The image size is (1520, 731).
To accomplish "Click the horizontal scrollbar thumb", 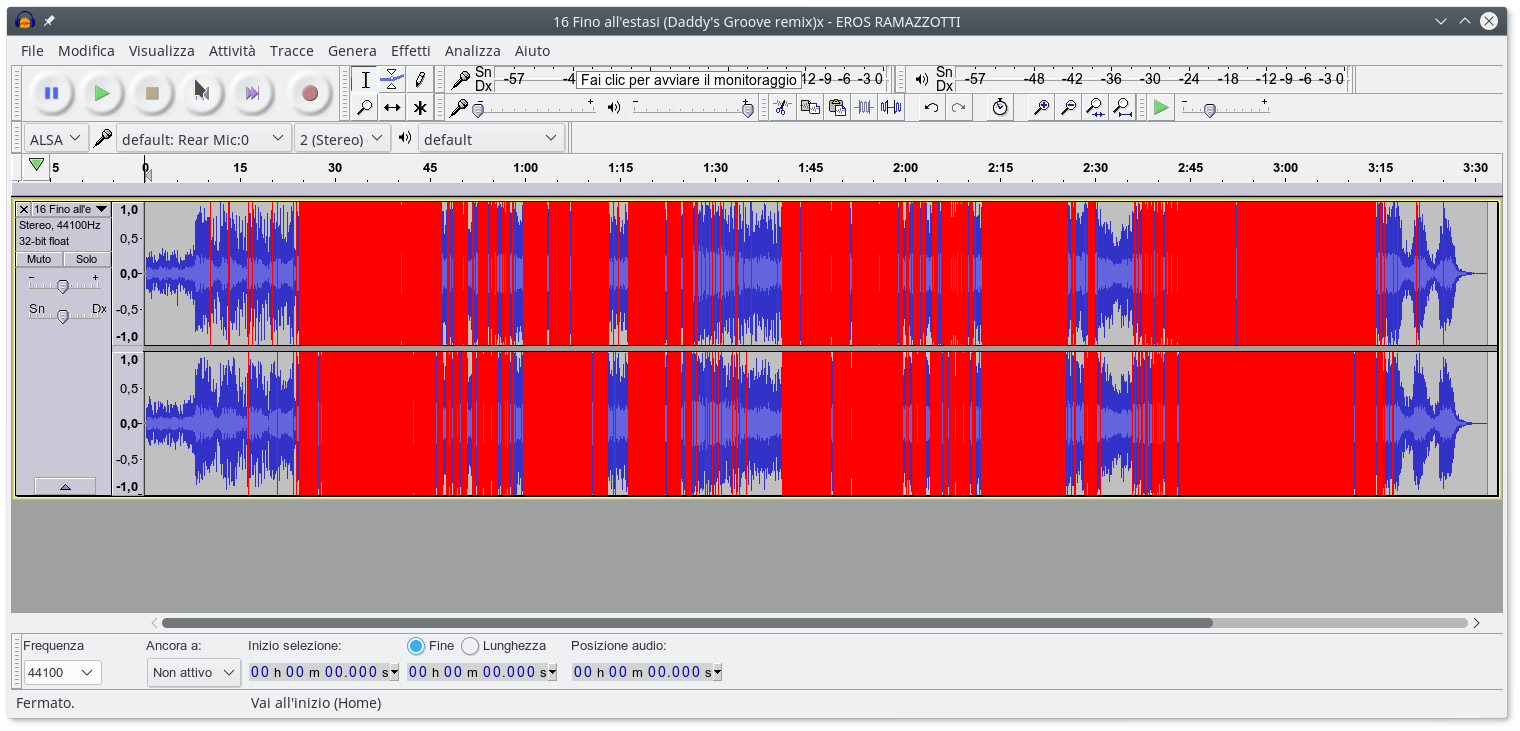I will point(687,623).
